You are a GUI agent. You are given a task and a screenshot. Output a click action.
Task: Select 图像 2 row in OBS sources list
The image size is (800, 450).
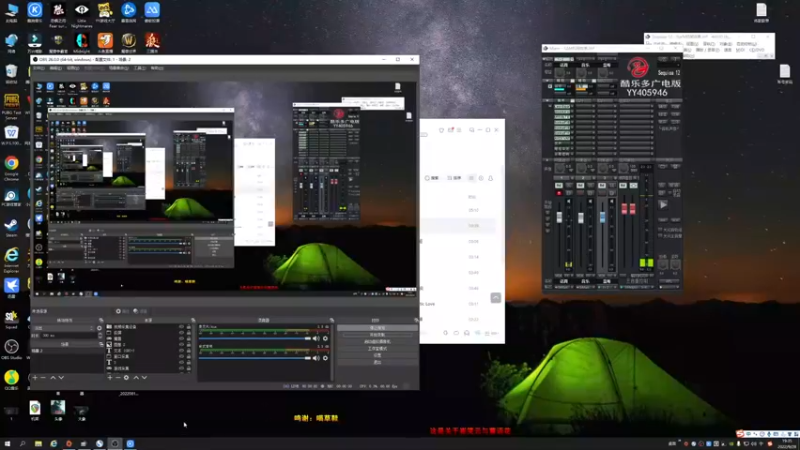[x=145, y=345]
